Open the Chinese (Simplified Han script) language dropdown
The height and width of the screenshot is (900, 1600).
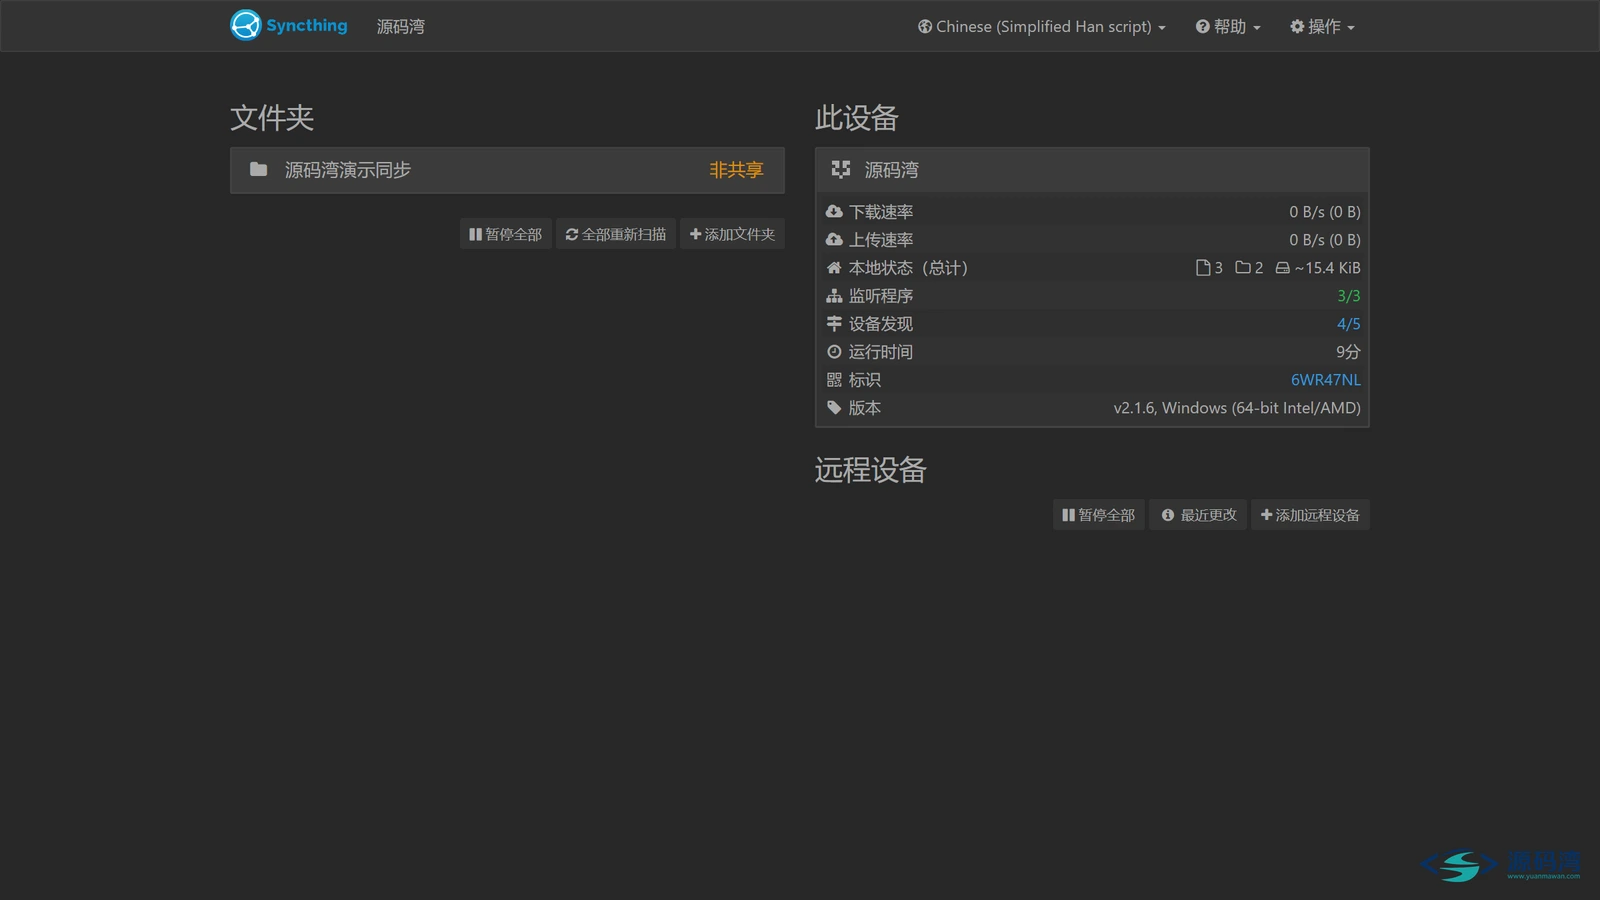click(1041, 27)
